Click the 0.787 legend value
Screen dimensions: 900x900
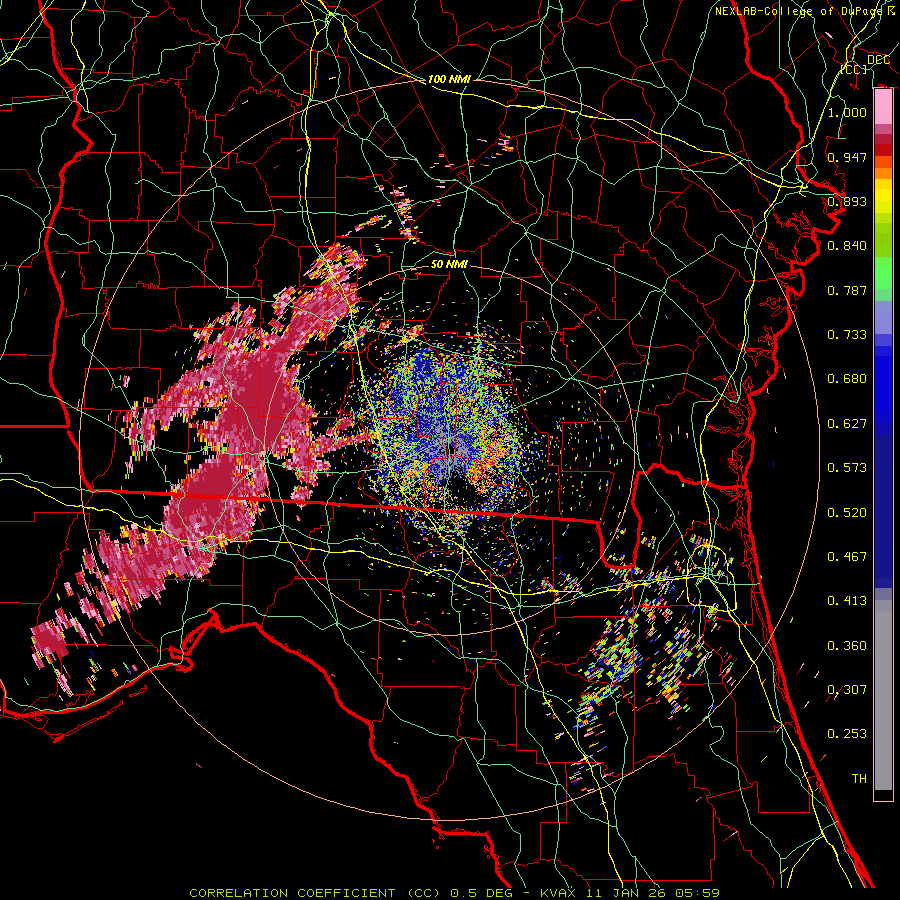847,290
